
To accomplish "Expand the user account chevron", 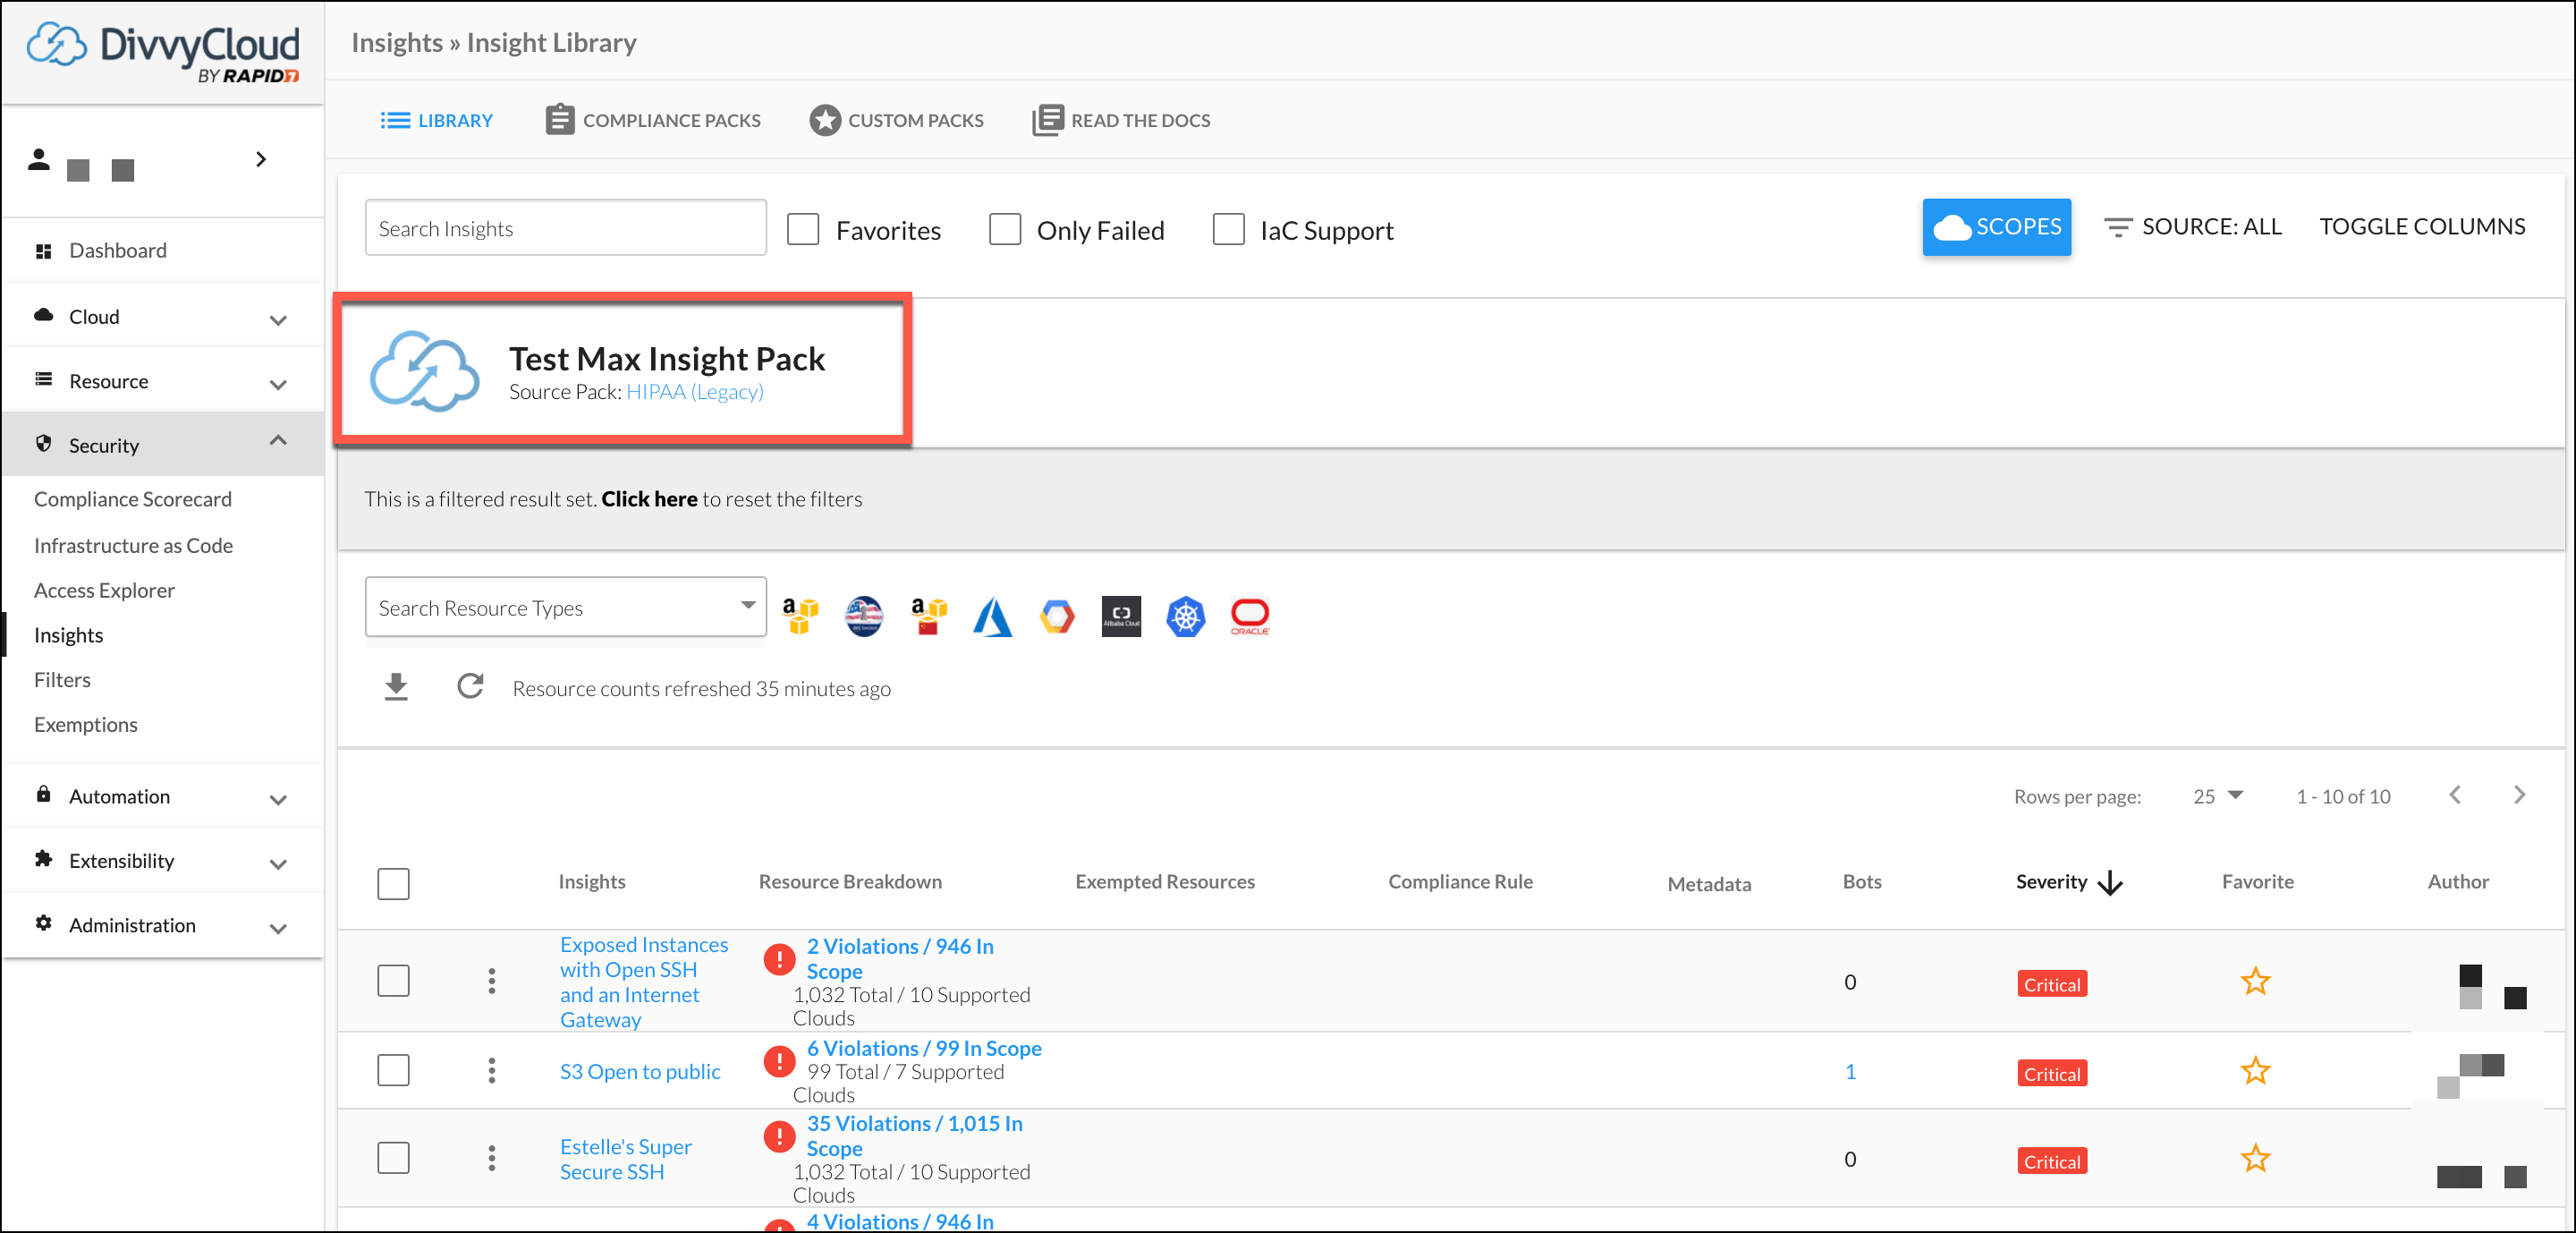I will coord(261,160).
